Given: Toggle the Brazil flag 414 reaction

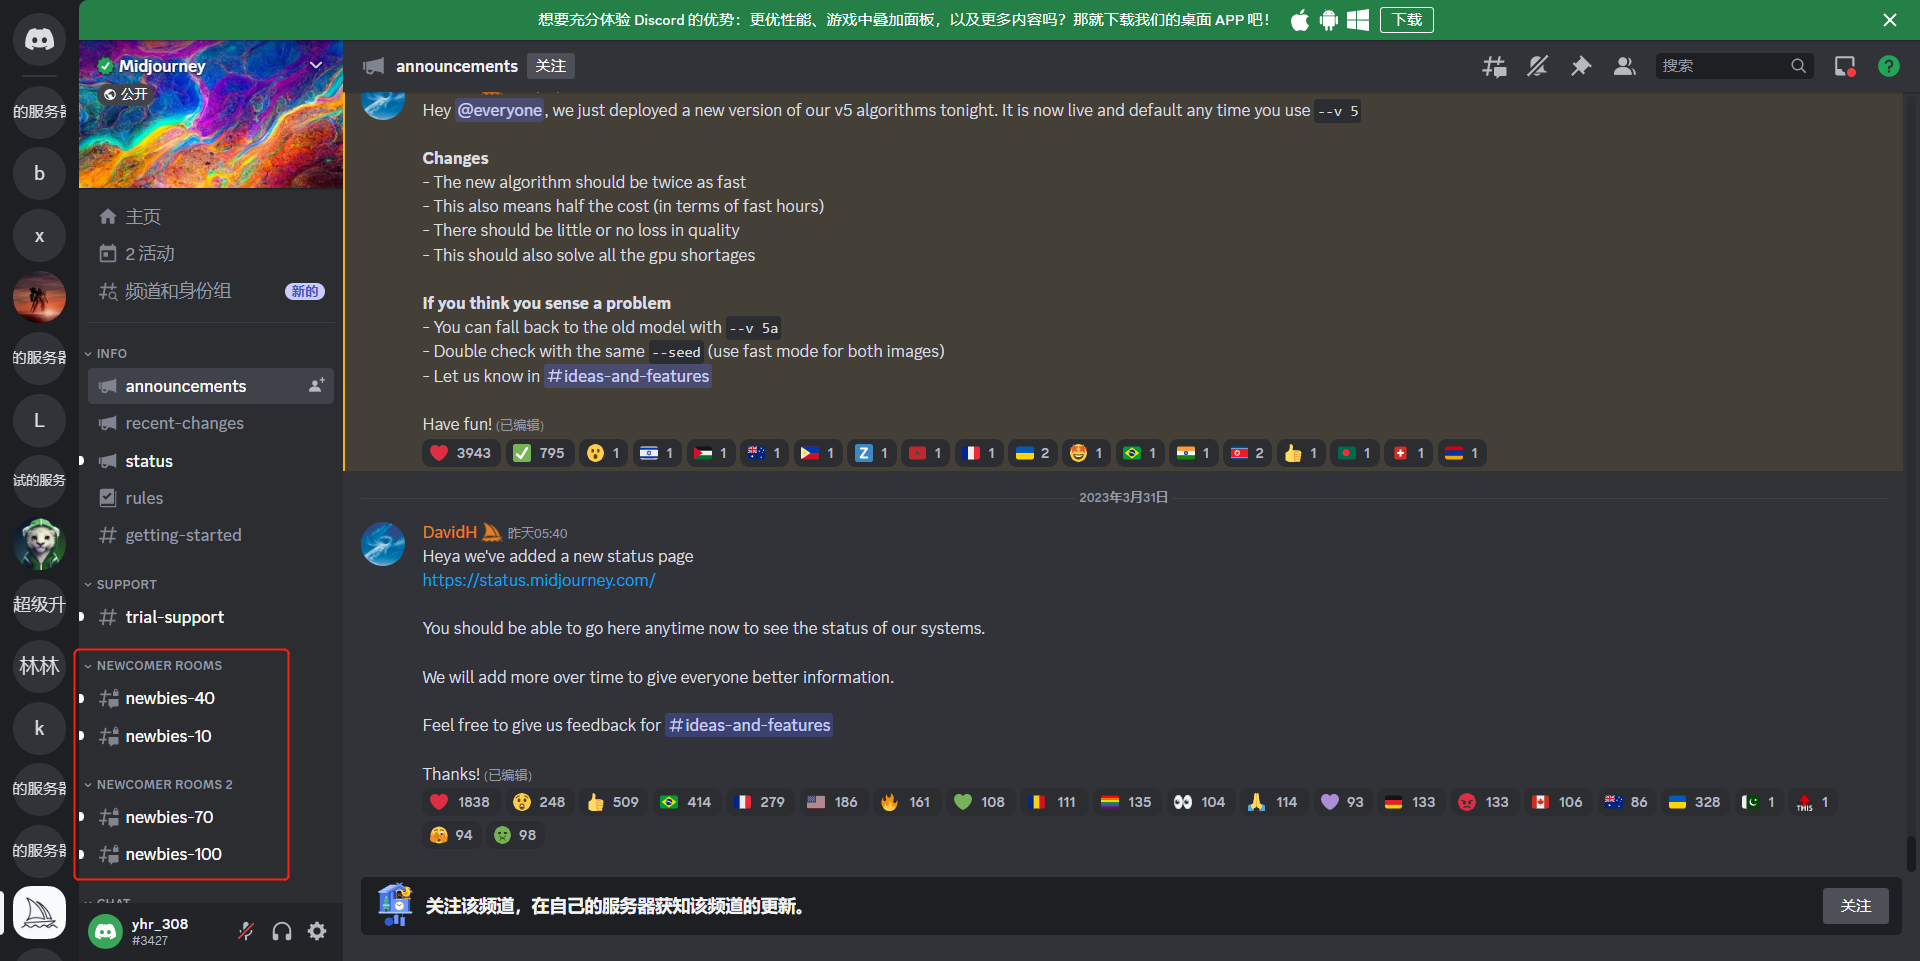Looking at the screenshot, I should click(686, 802).
